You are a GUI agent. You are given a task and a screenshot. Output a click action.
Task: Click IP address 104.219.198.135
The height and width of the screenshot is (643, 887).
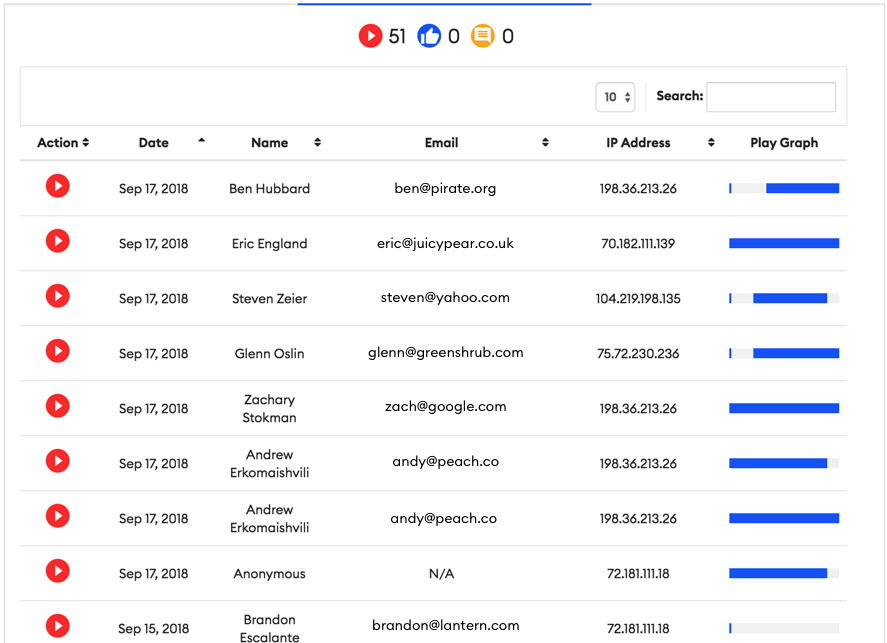pyautogui.click(x=638, y=299)
